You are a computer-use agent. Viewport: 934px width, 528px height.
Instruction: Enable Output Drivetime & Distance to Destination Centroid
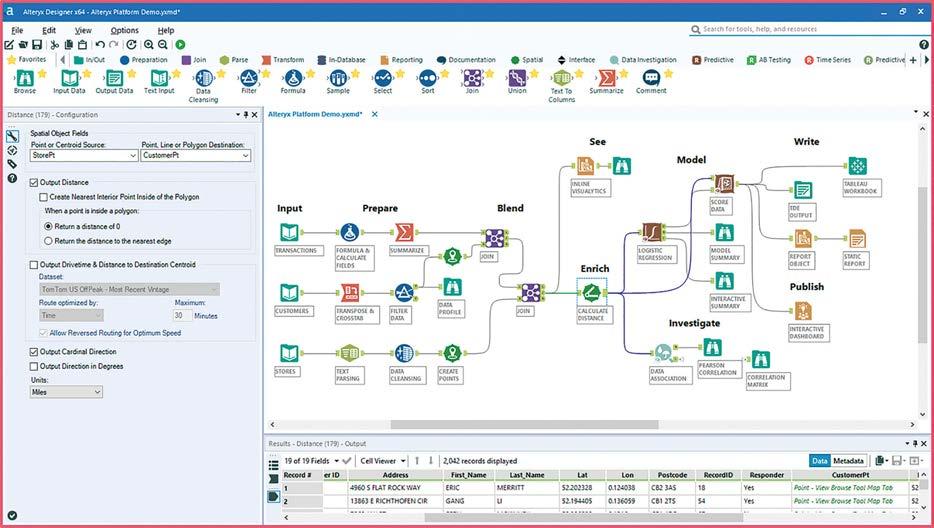tap(34, 265)
